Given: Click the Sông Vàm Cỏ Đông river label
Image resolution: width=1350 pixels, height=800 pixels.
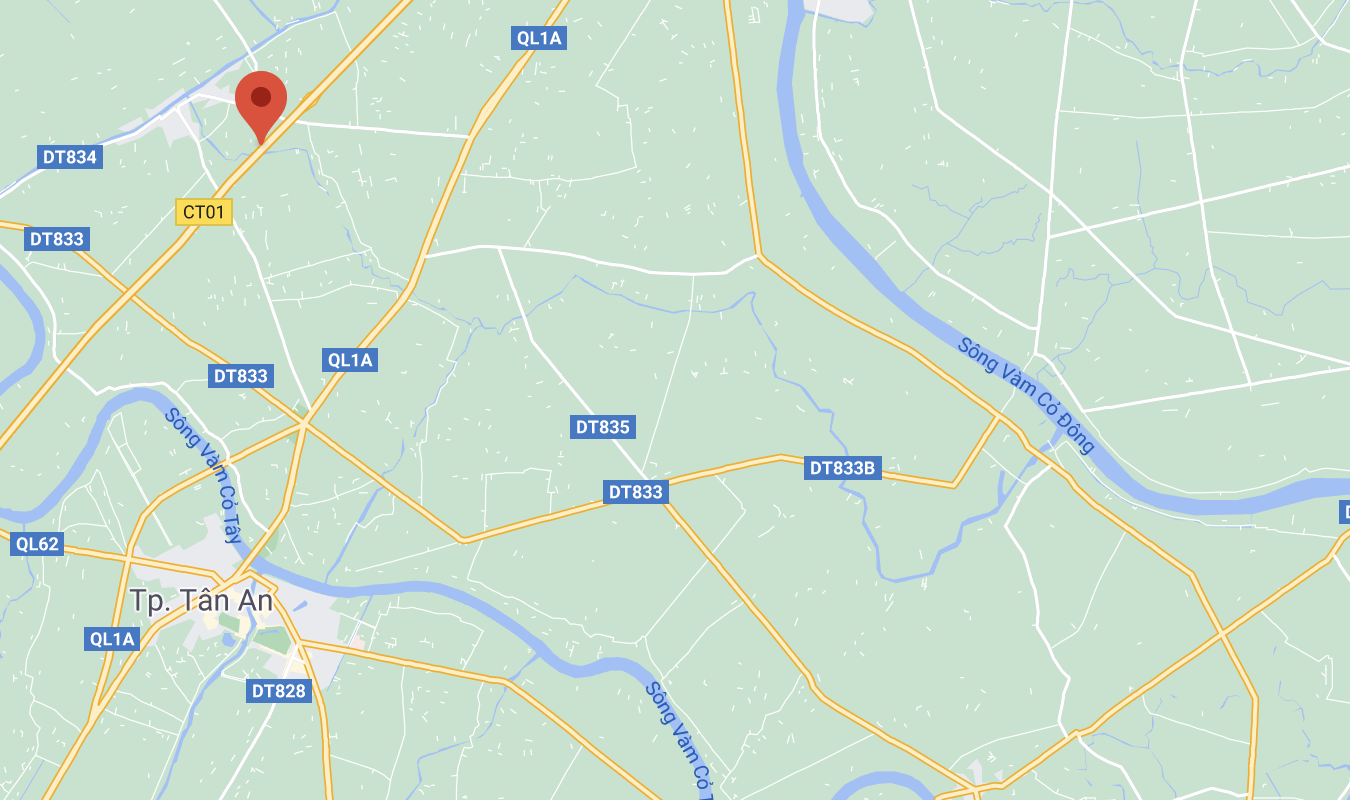Looking at the screenshot, I should pos(1027,394).
